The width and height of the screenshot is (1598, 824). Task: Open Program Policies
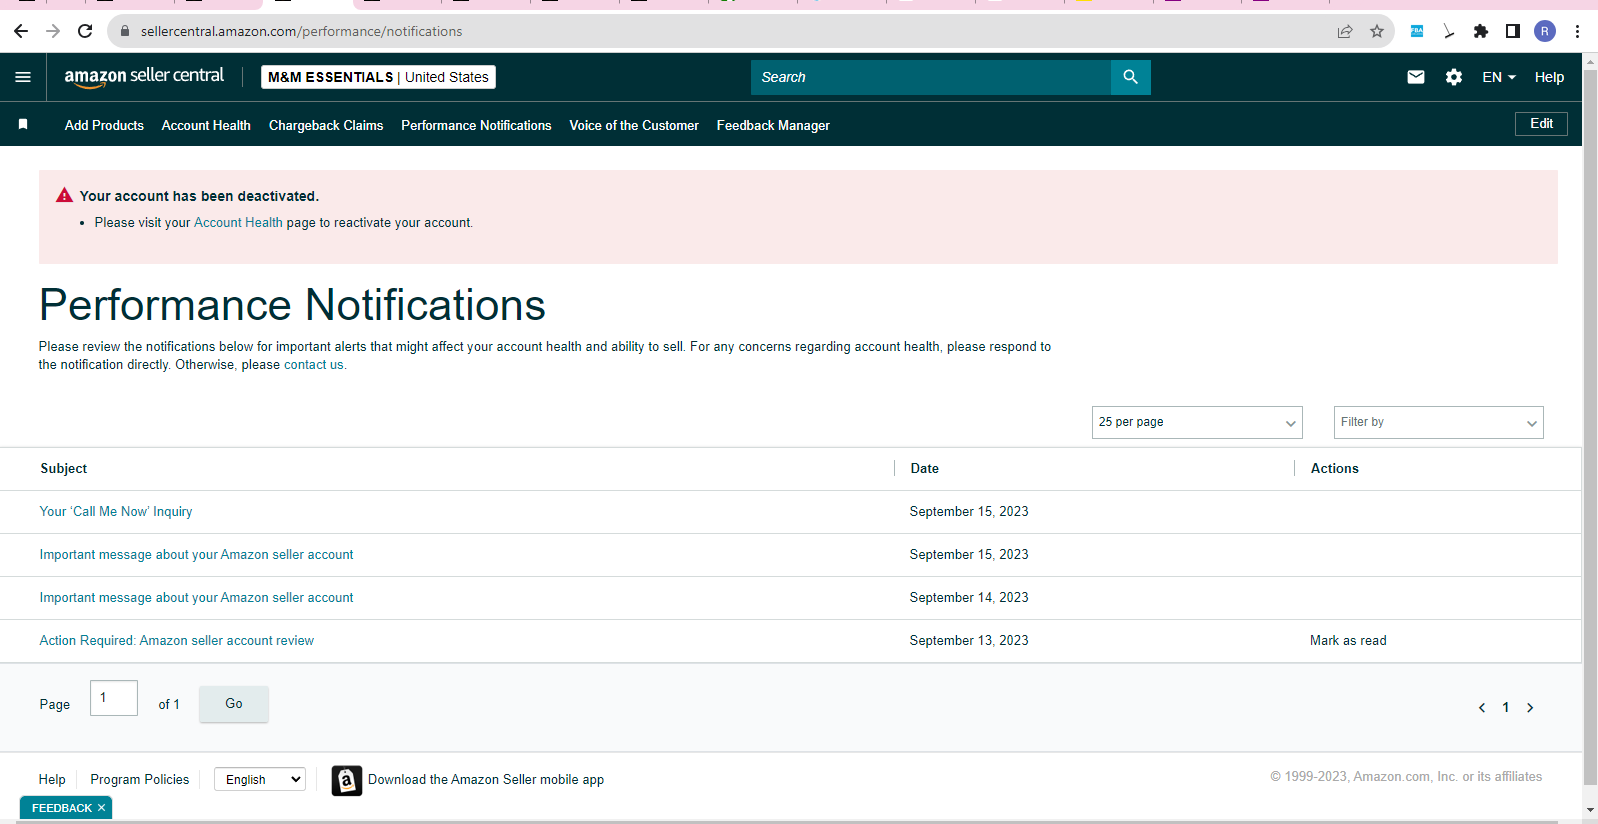click(140, 779)
